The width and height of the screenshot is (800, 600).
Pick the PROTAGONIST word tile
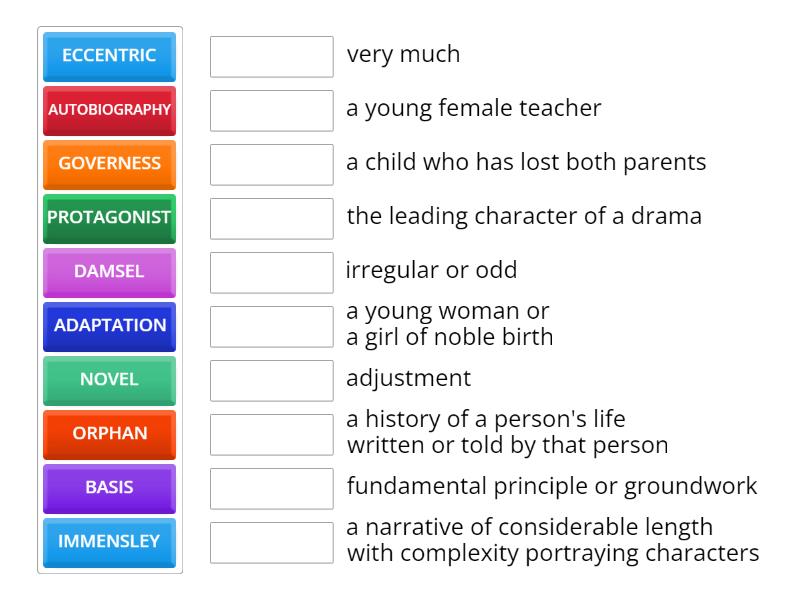point(108,218)
